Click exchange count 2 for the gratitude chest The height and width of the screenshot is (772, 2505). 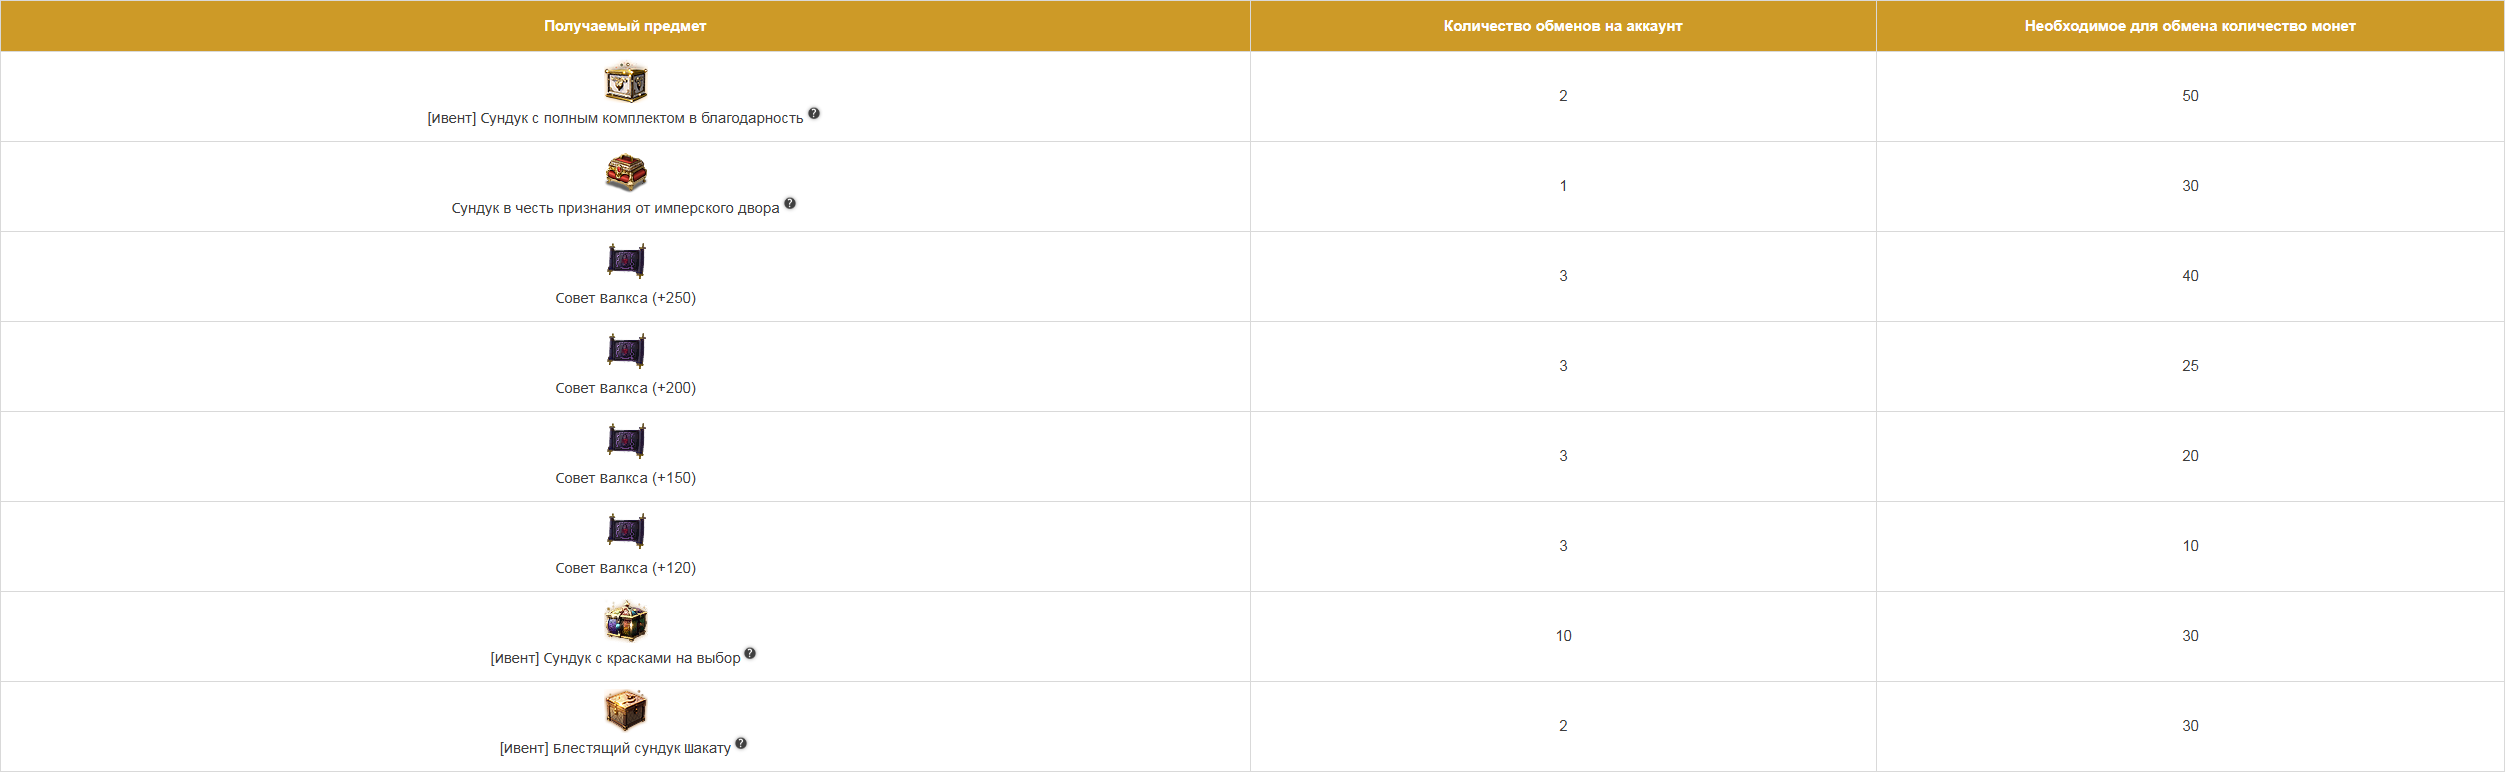point(1563,96)
